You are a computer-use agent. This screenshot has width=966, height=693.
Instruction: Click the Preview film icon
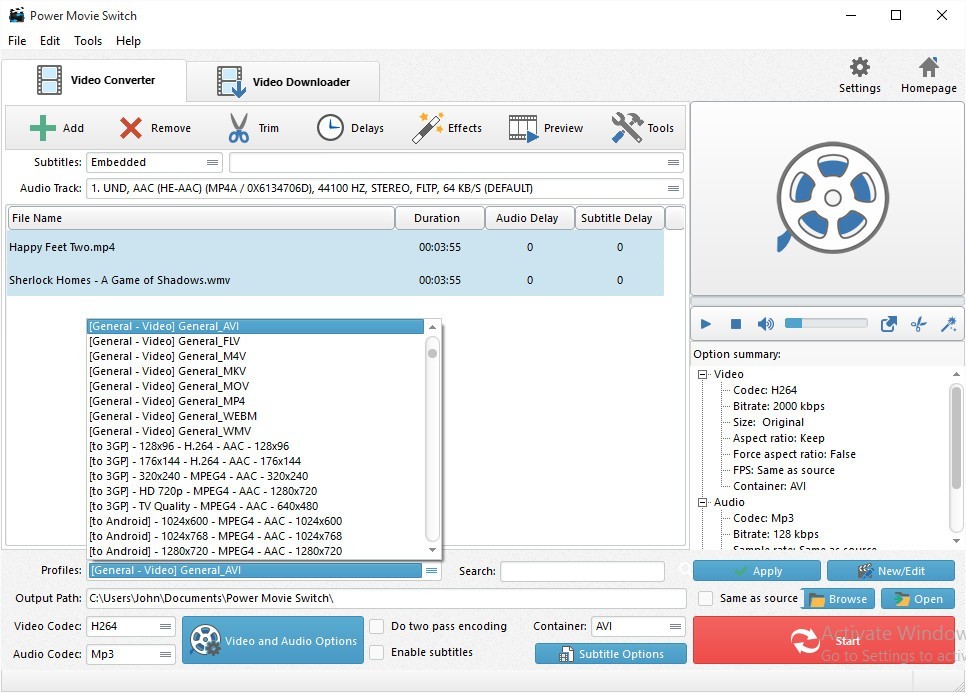523,128
